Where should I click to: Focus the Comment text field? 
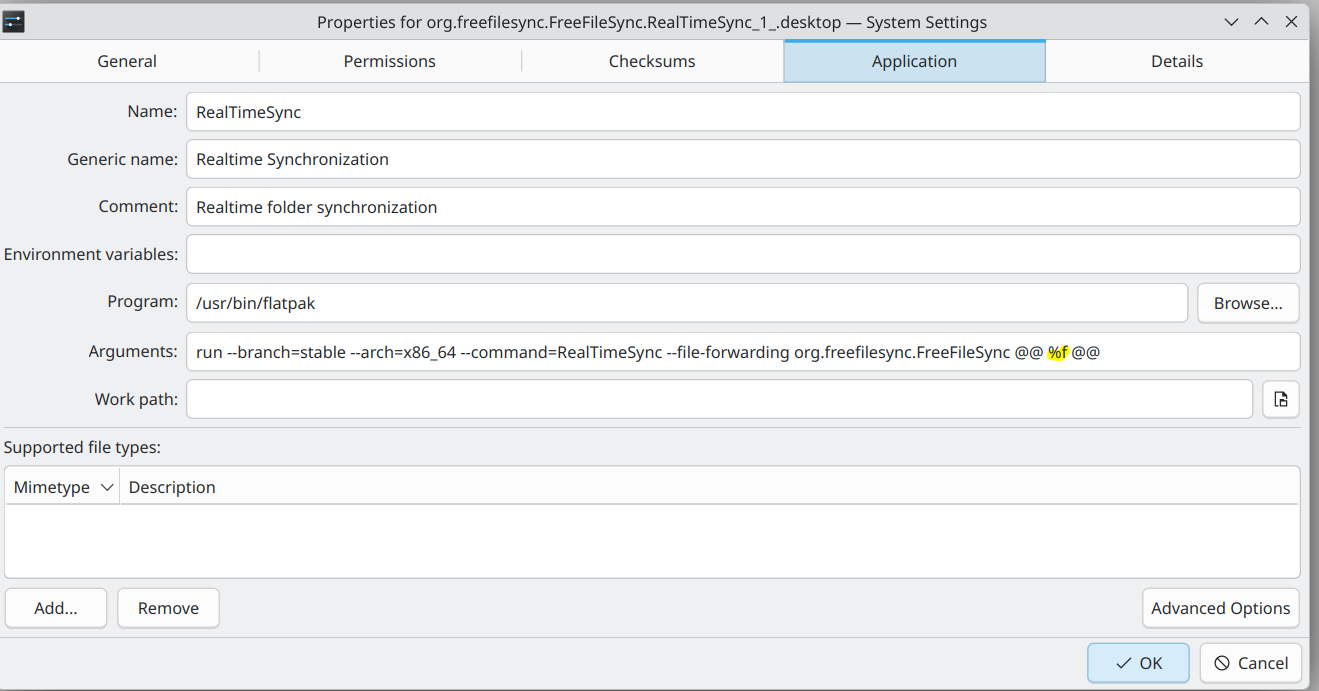point(743,207)
